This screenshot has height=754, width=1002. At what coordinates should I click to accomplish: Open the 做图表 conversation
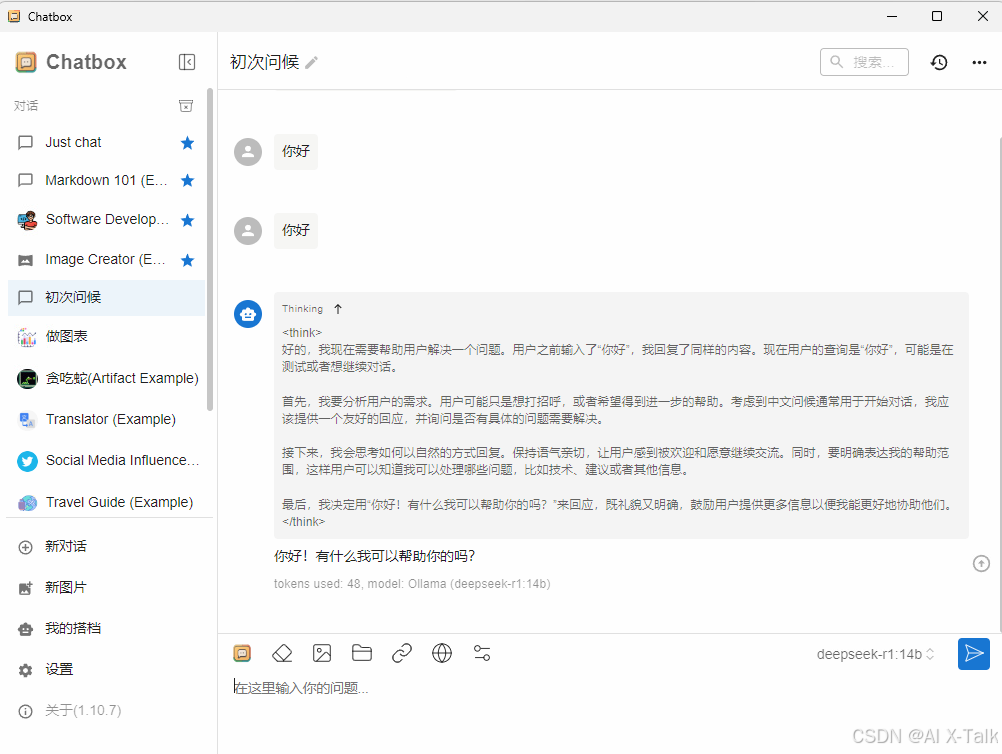click(106, 337)
